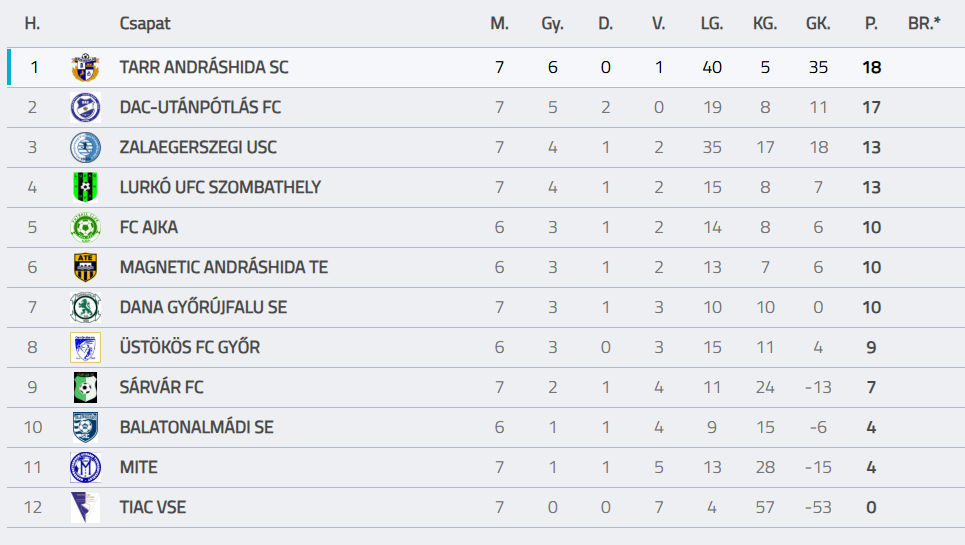The height and width of the screenshot is (545, 965).
Task: Click the P. points column header
Action: click(x=871, y=23)
